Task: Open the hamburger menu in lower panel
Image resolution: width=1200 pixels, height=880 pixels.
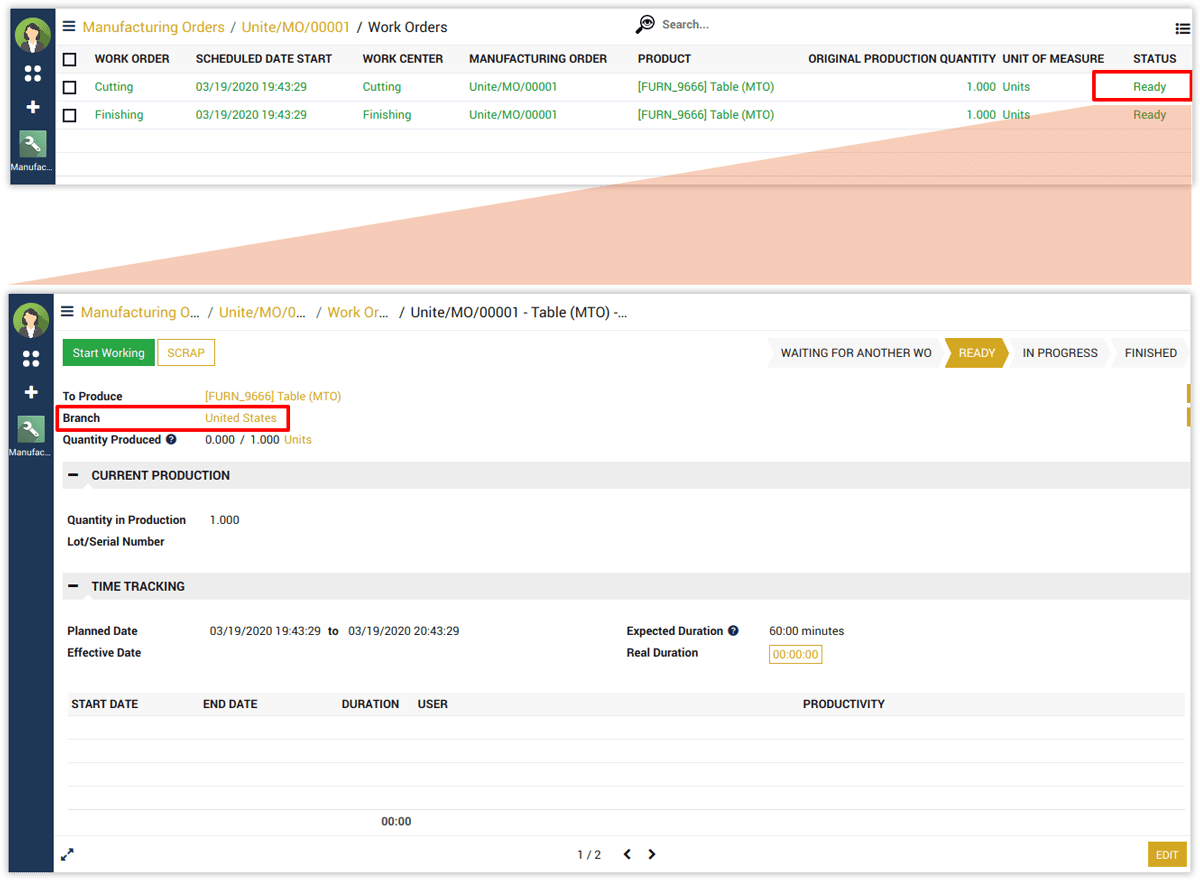Action: (x=67, y=312)
